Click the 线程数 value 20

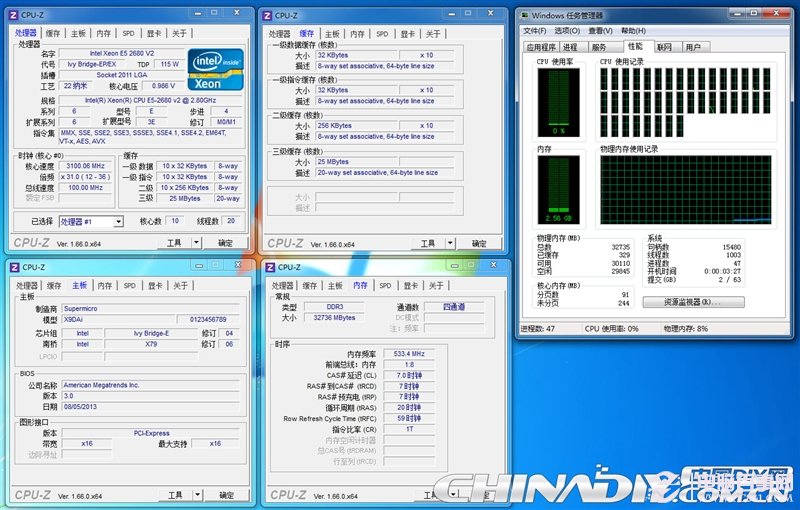coord(231,221)
